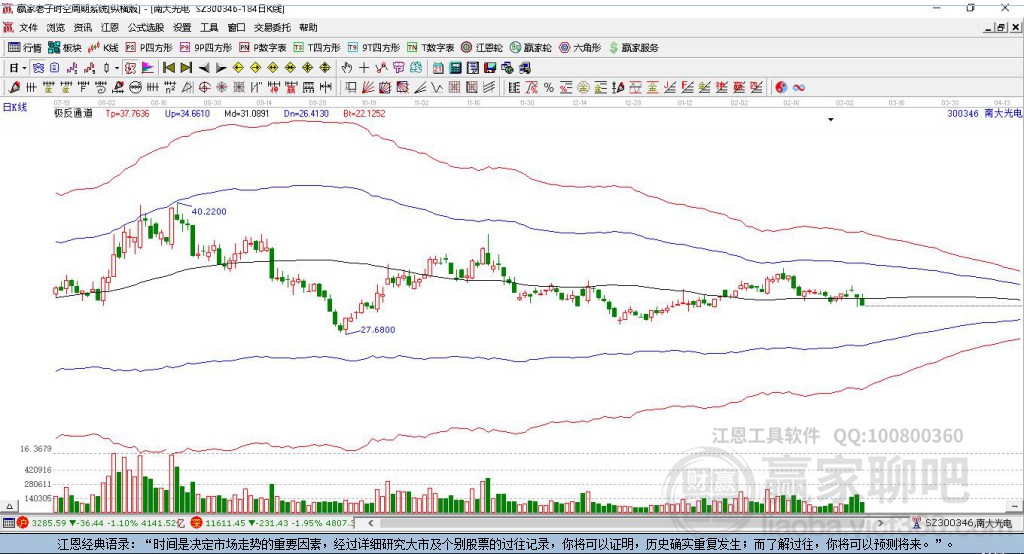1024x554 pixels.
Task: Open the 交易委托 menu
Action: pyautogui.click(x=272, y=27)
